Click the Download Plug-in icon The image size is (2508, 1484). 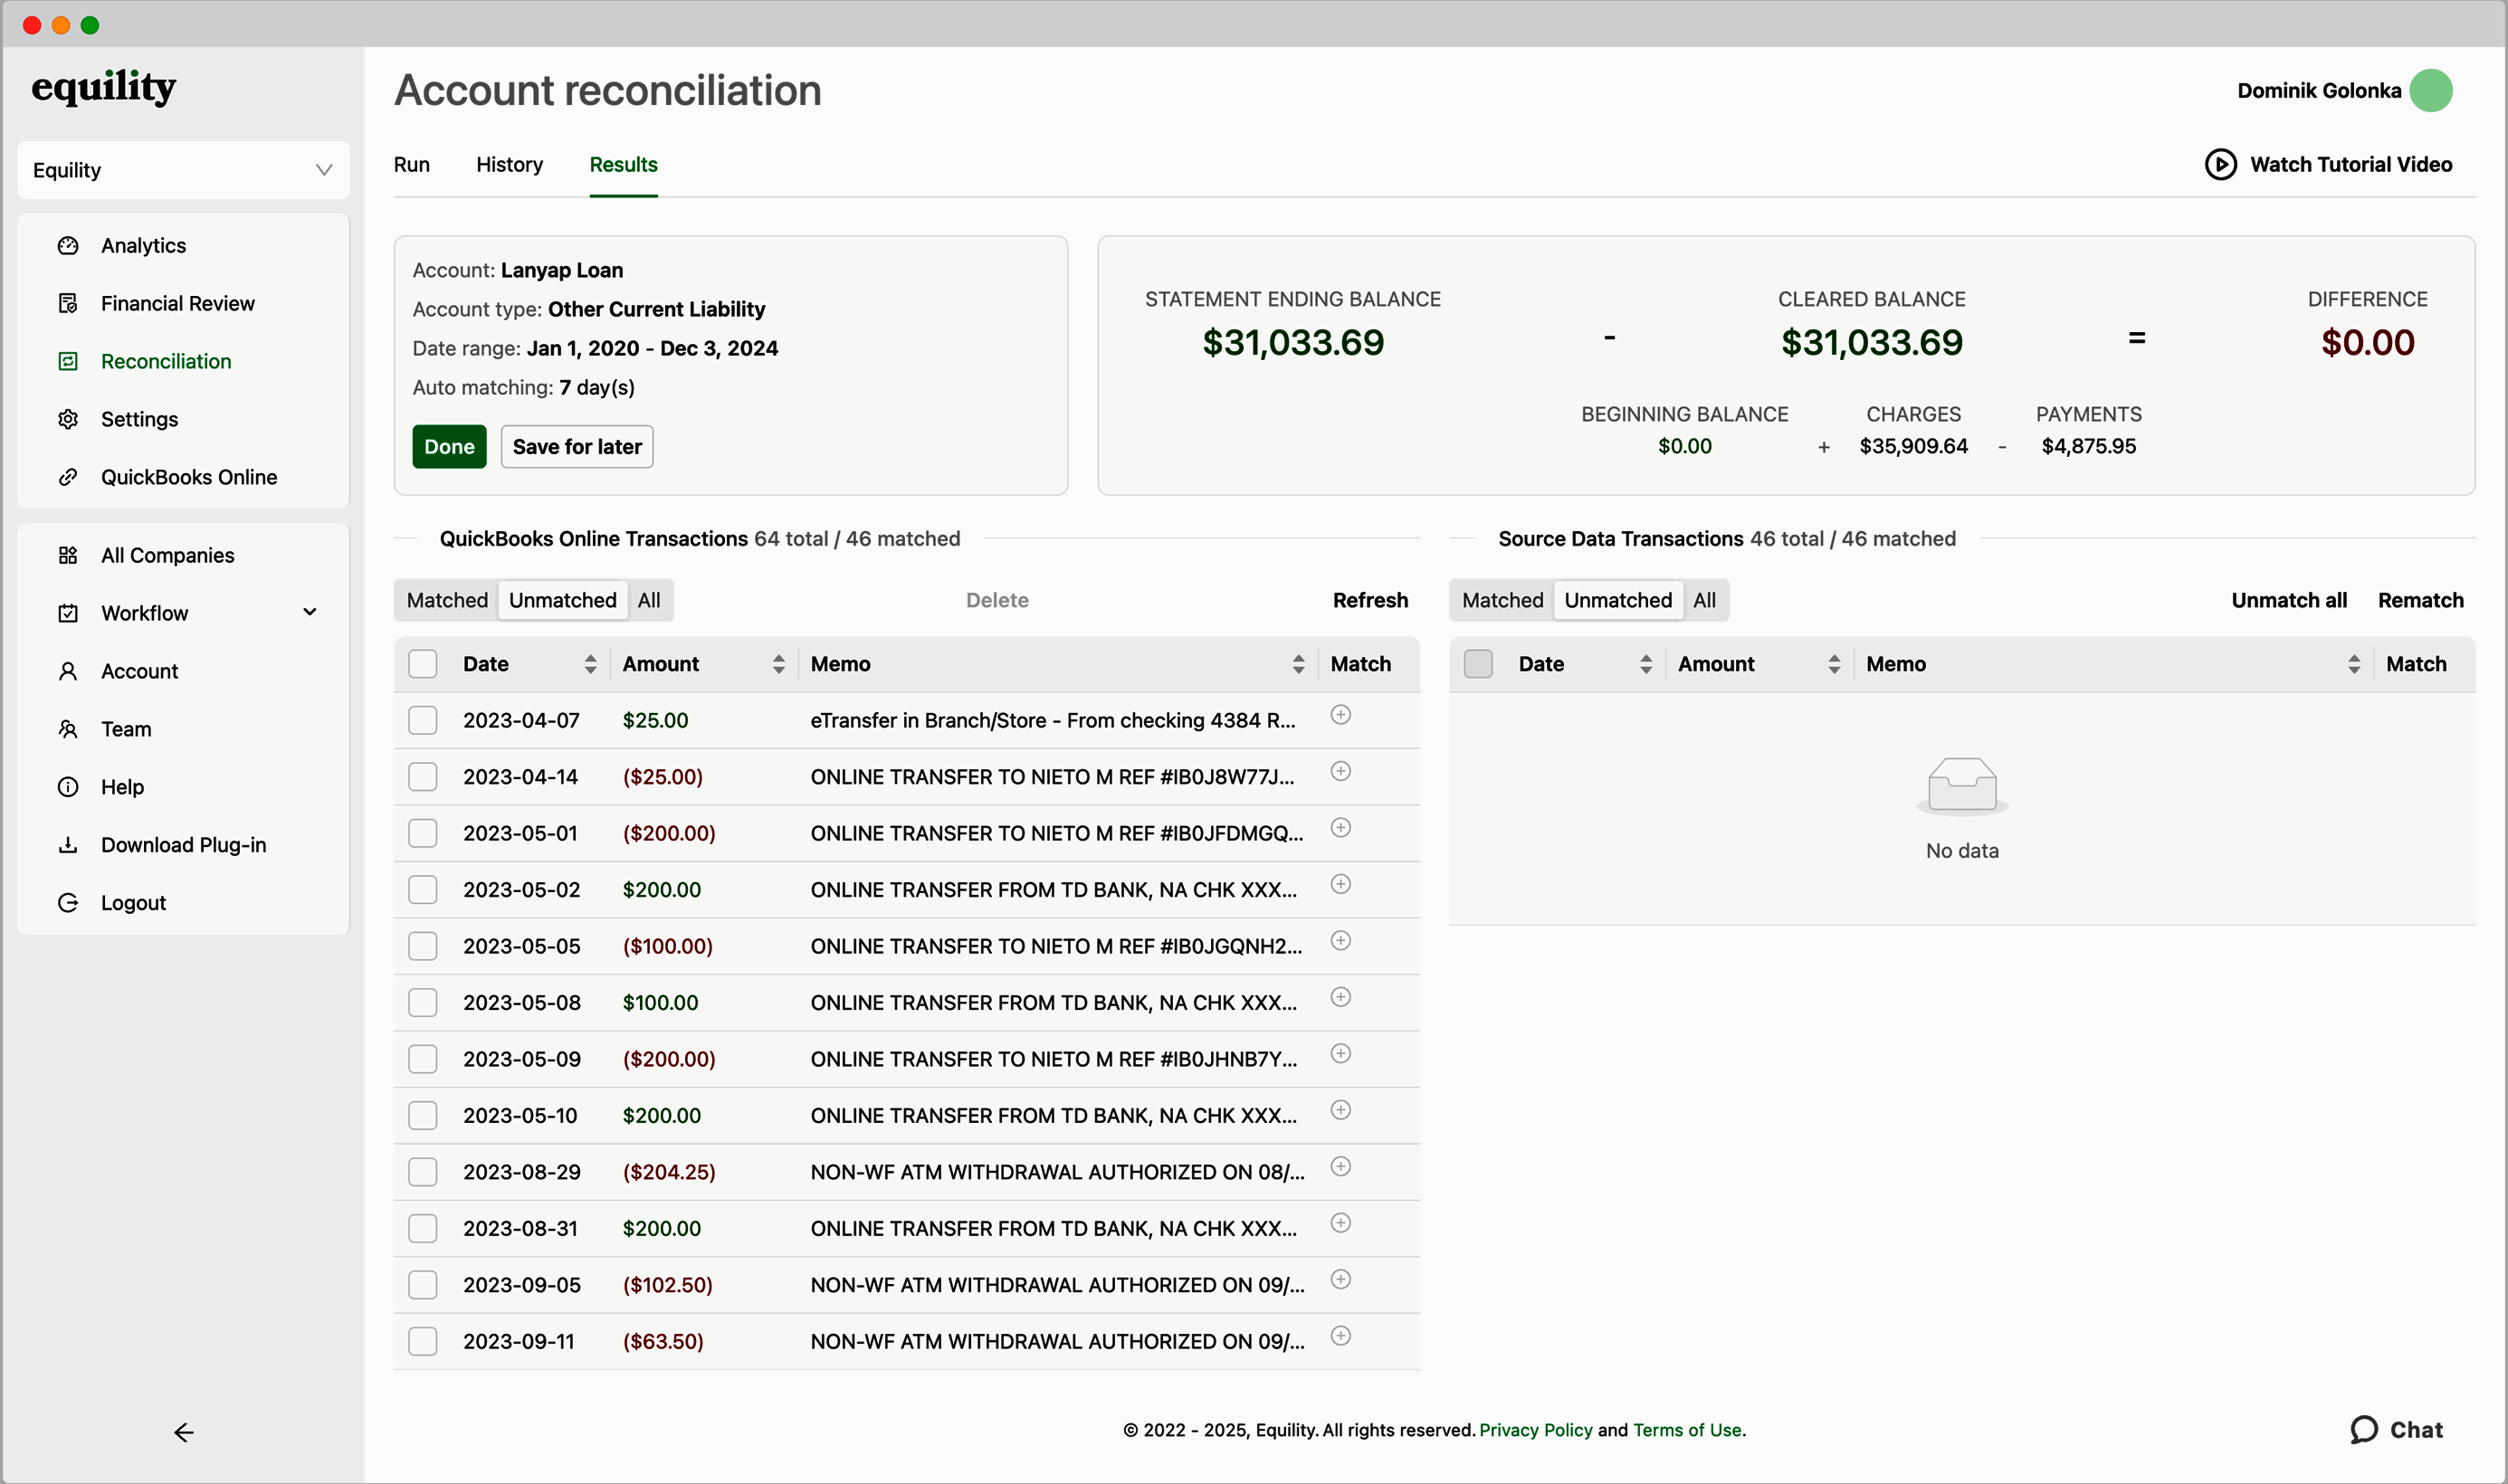pos(68,845)
